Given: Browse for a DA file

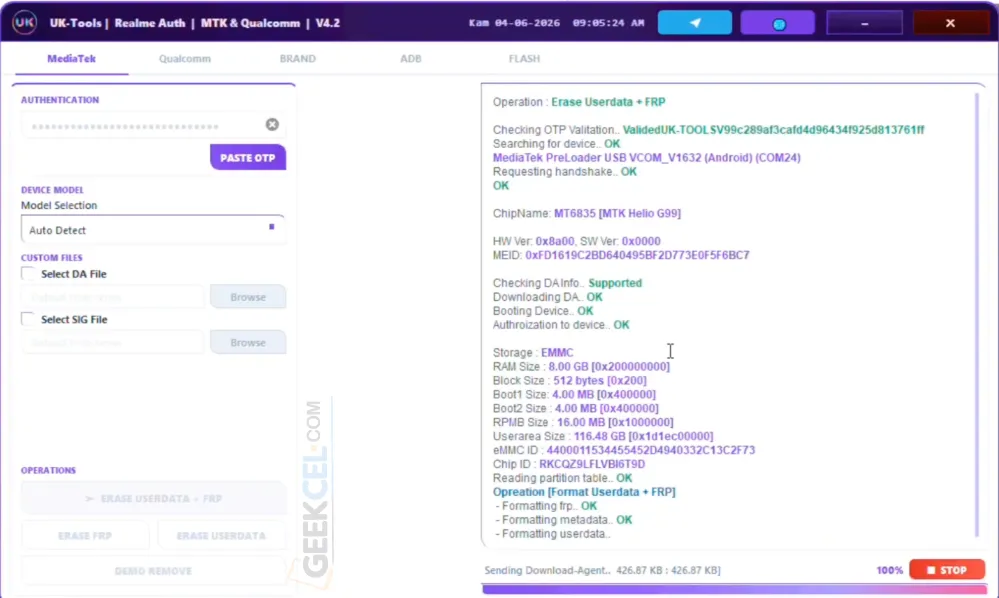Looking at the screenshot, I should click(248, 297).
